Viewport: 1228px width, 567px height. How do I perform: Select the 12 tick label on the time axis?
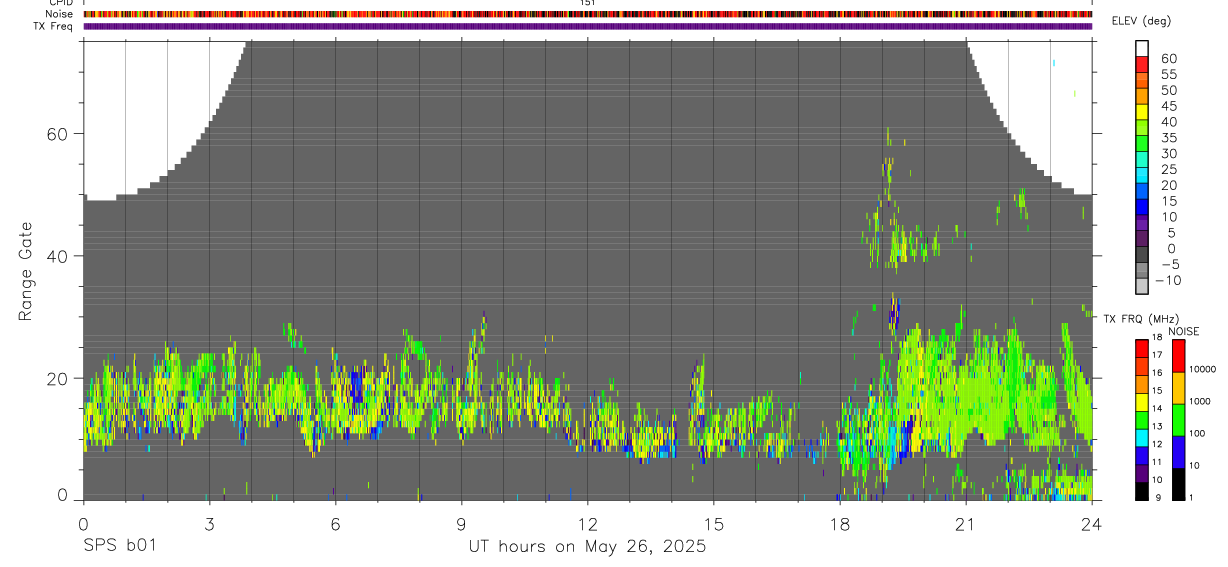pos(587,524)
